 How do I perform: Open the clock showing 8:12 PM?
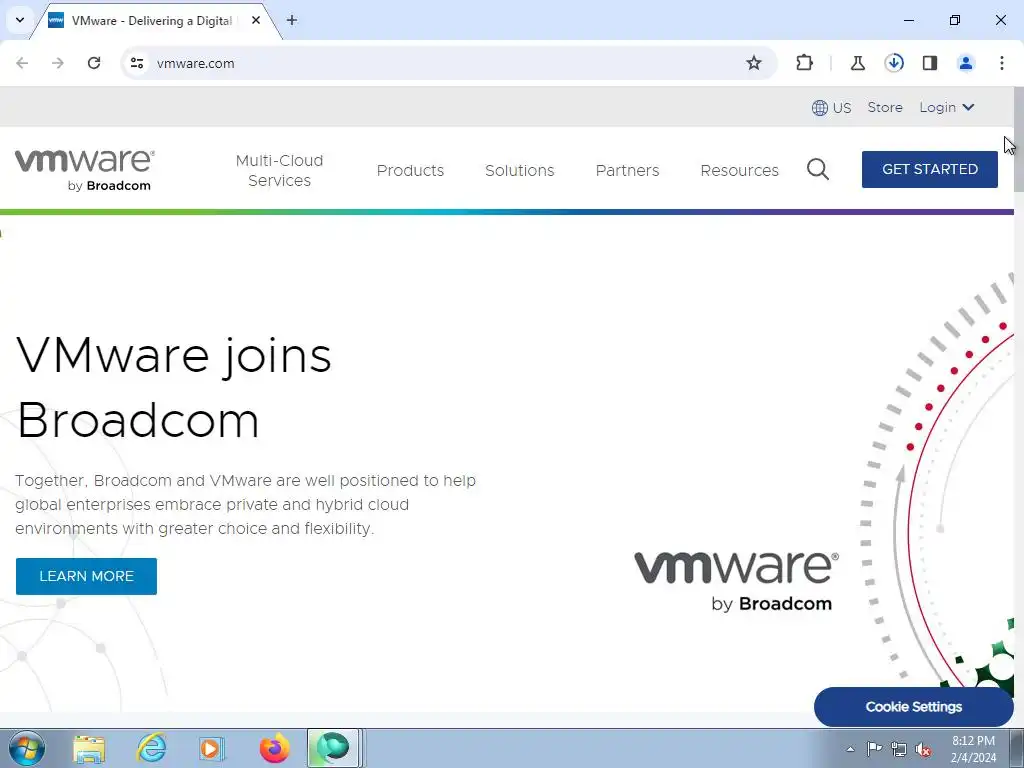pos(973,749)
